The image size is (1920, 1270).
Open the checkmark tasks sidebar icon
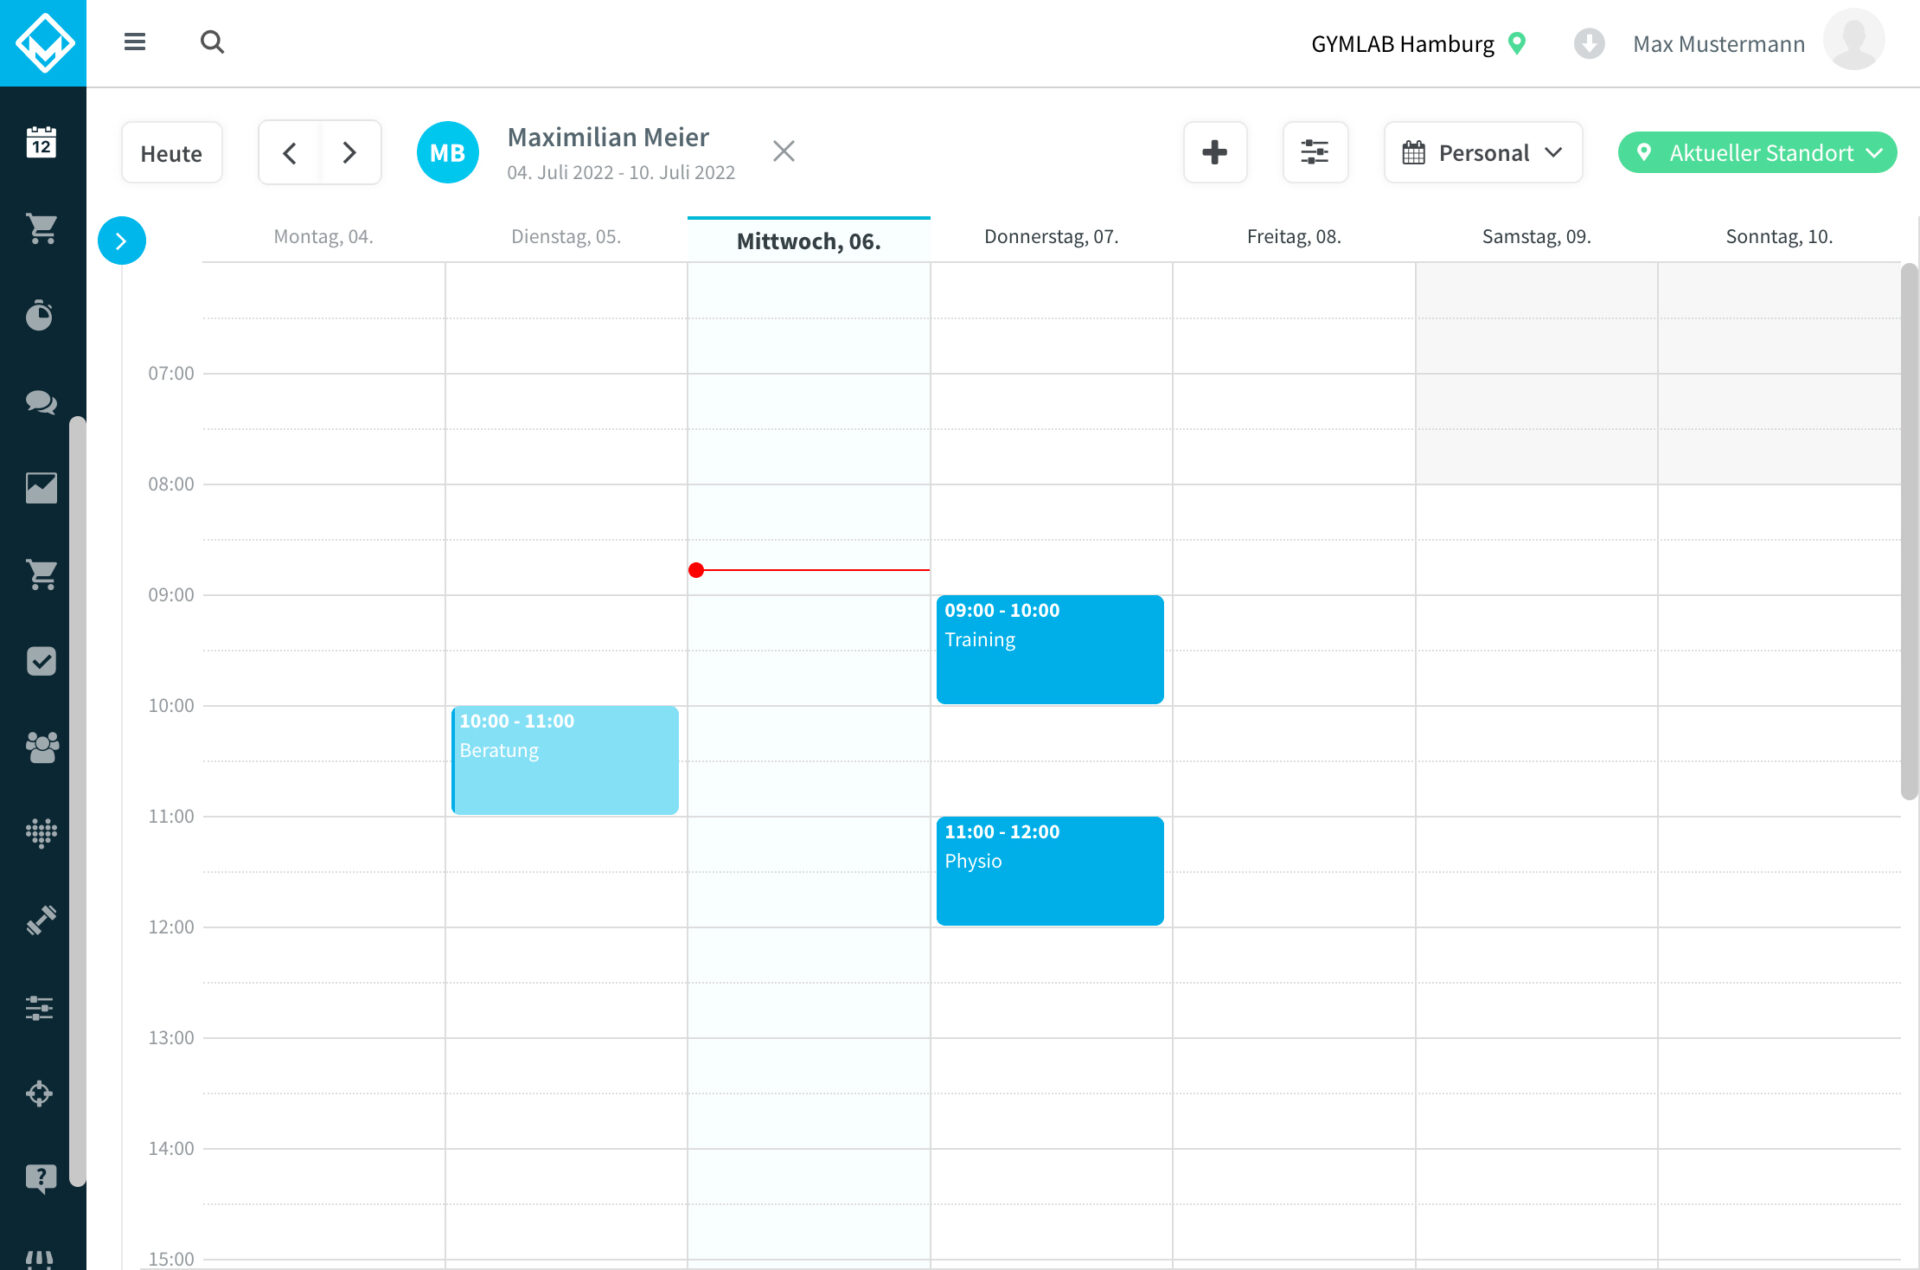coord(41,661)
